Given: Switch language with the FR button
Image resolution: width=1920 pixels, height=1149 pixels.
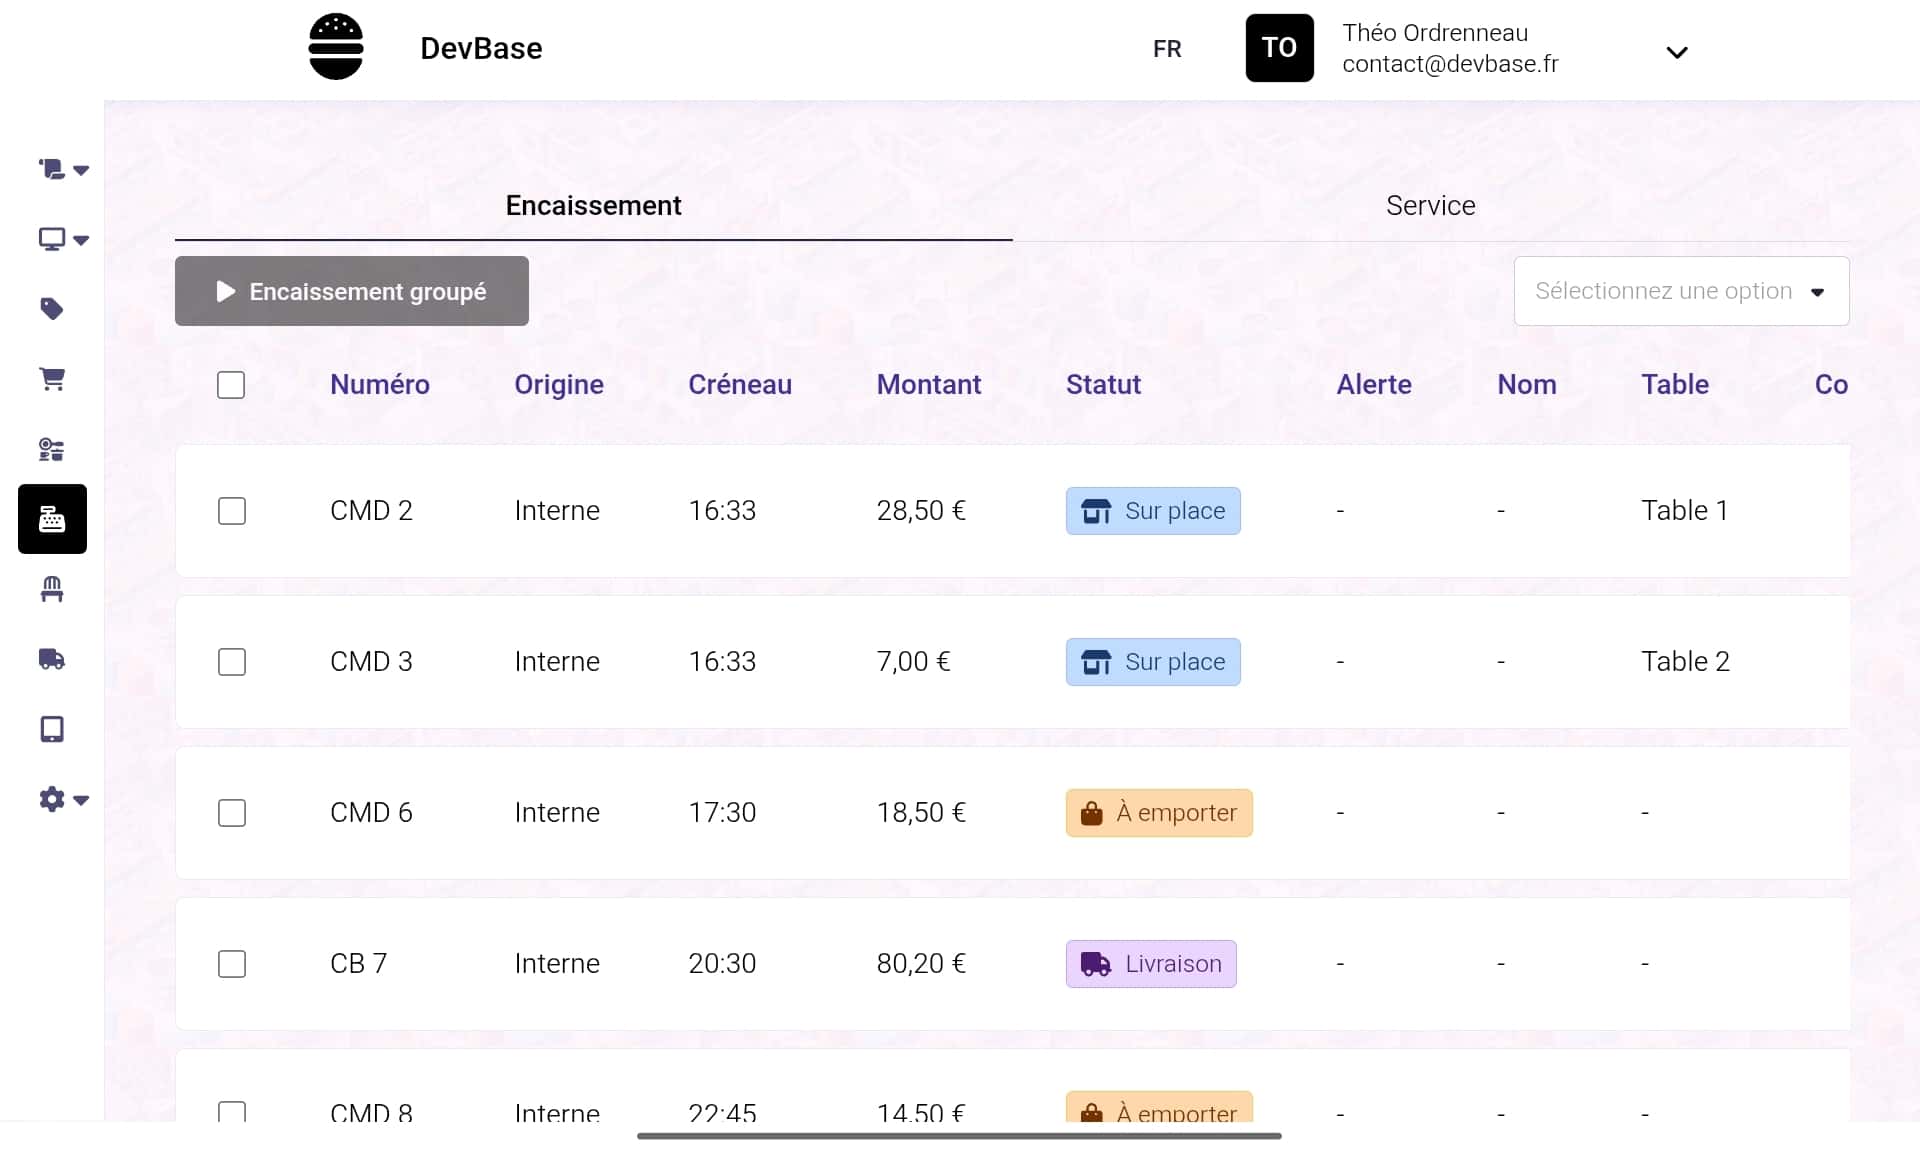Looking at the screenshot, I should [1167, 49].
